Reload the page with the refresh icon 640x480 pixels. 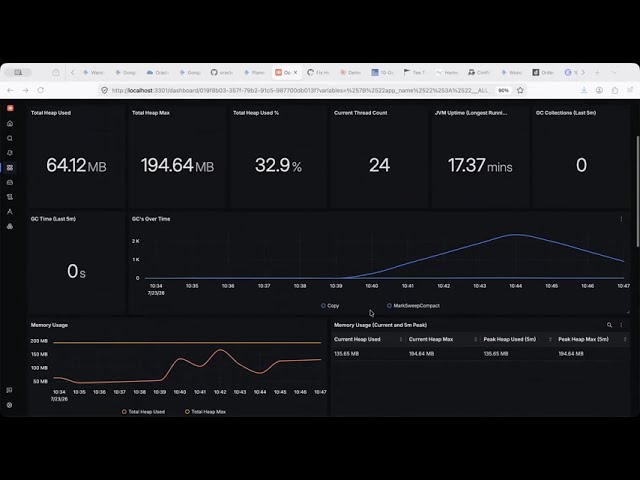pos(40,90)
